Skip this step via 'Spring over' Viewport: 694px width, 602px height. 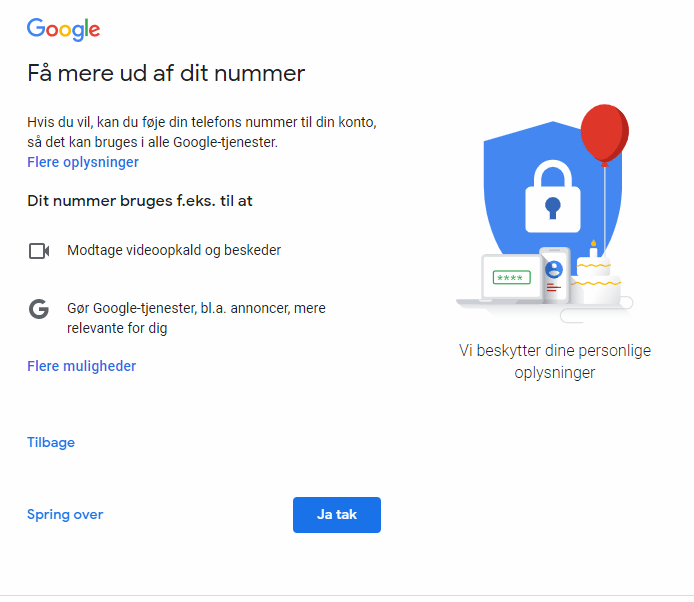(x=65, y=515)
